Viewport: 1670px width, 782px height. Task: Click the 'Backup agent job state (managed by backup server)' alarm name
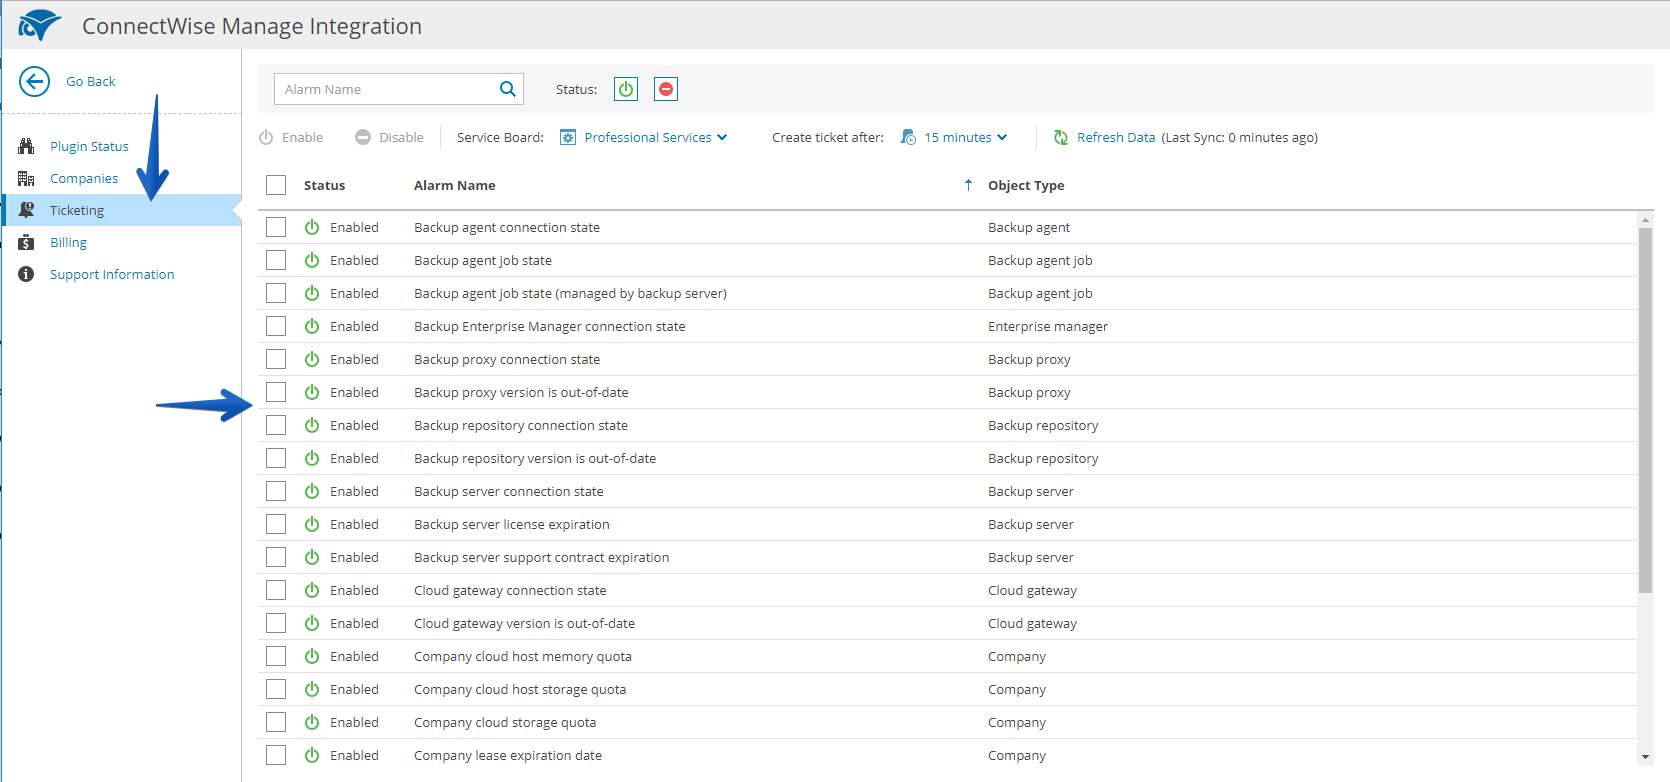tap(570, 293)
